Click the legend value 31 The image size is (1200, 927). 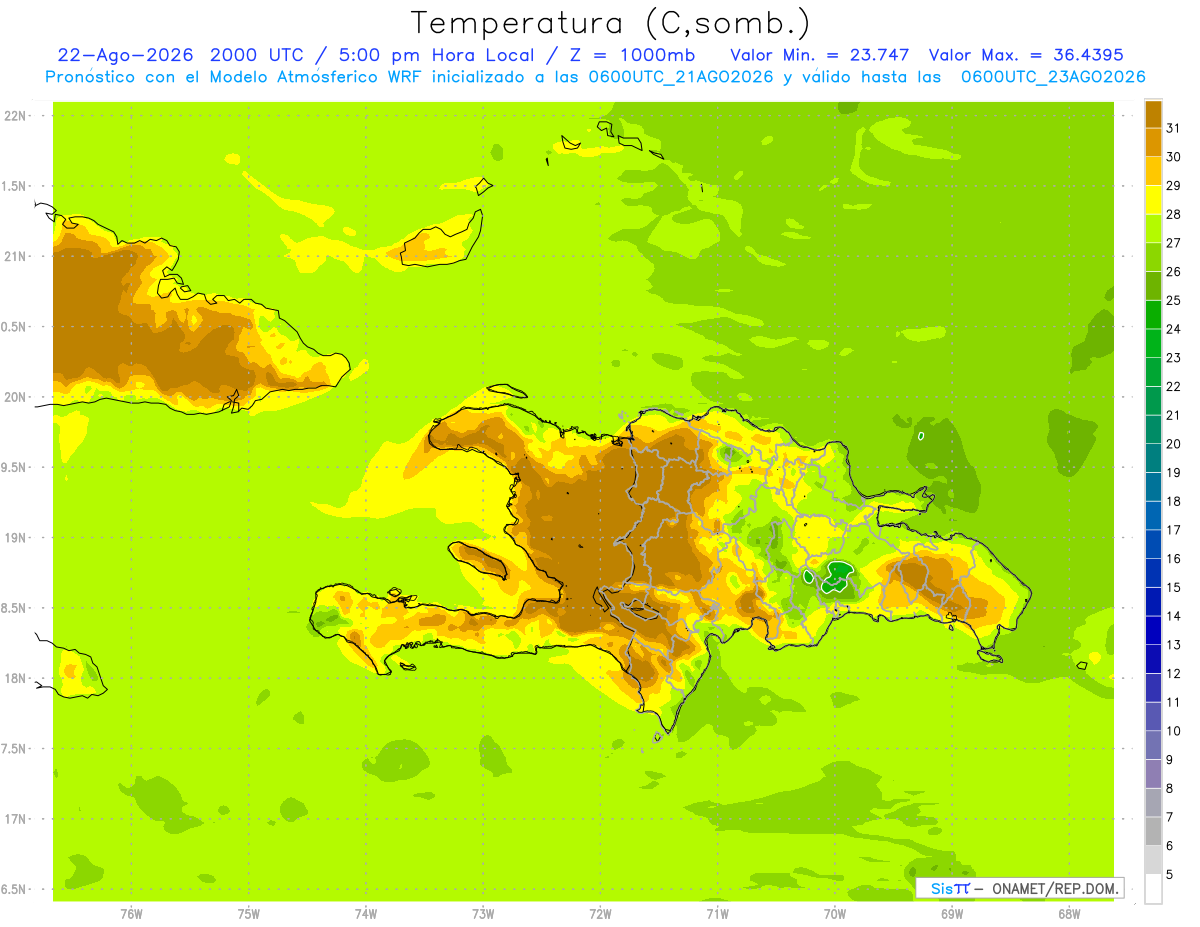pyautogui.click(x=1174, y=128)
